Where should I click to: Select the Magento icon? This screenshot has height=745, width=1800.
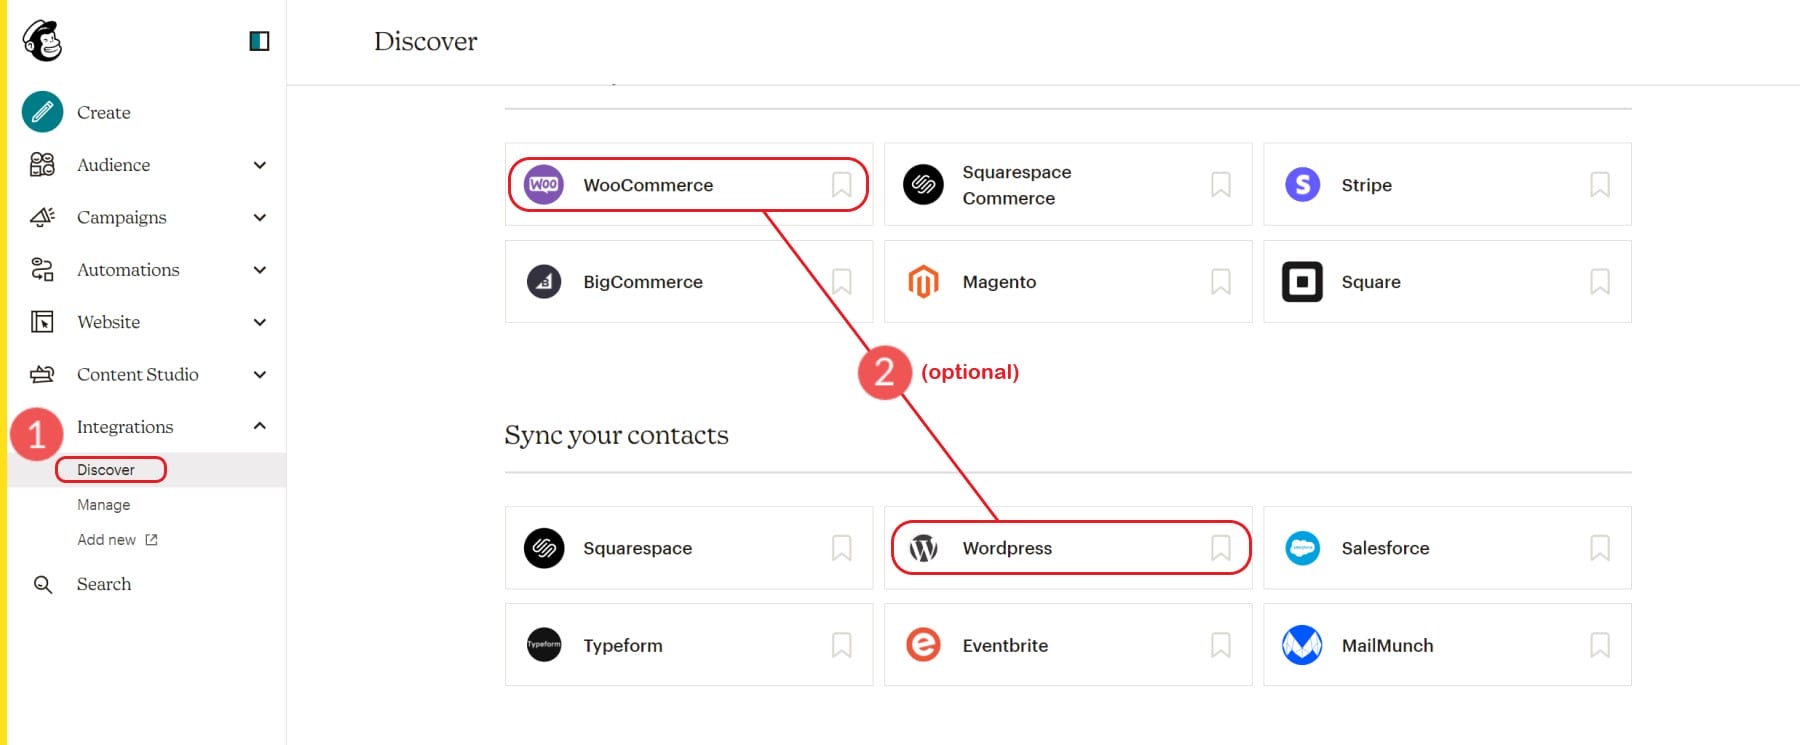coord(923,281)
